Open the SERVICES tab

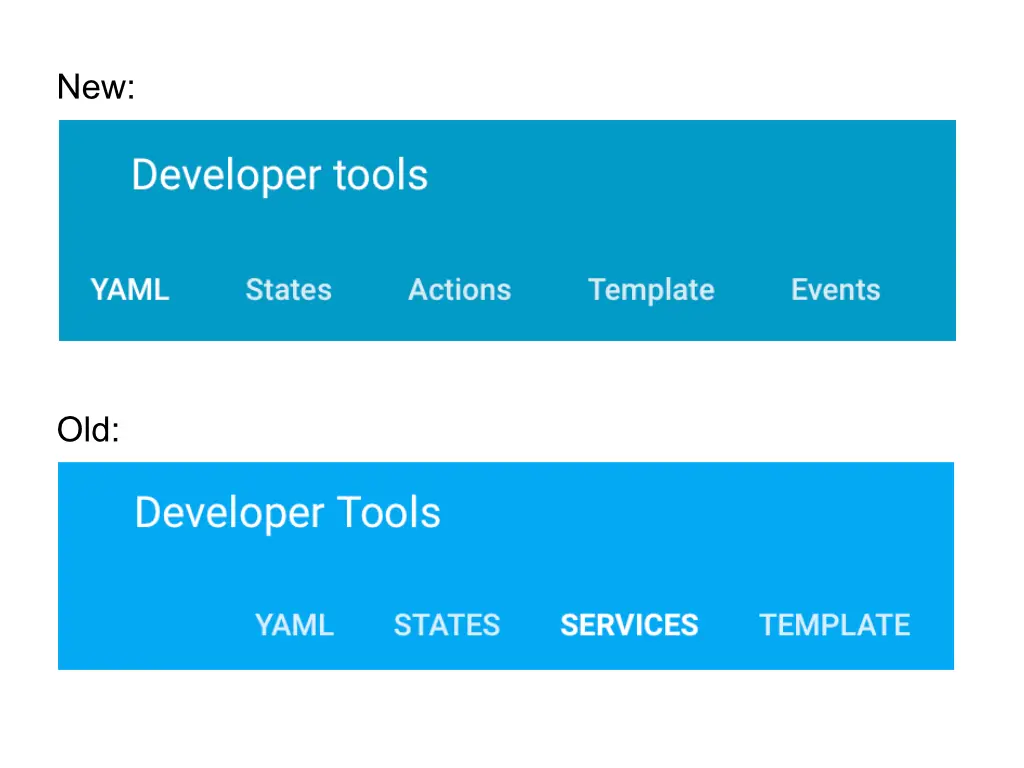tap(629, 625)
